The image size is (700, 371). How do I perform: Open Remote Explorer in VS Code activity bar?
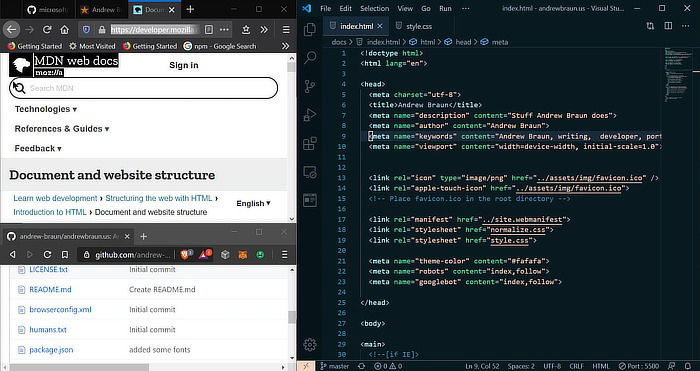(x=310, y=172)
